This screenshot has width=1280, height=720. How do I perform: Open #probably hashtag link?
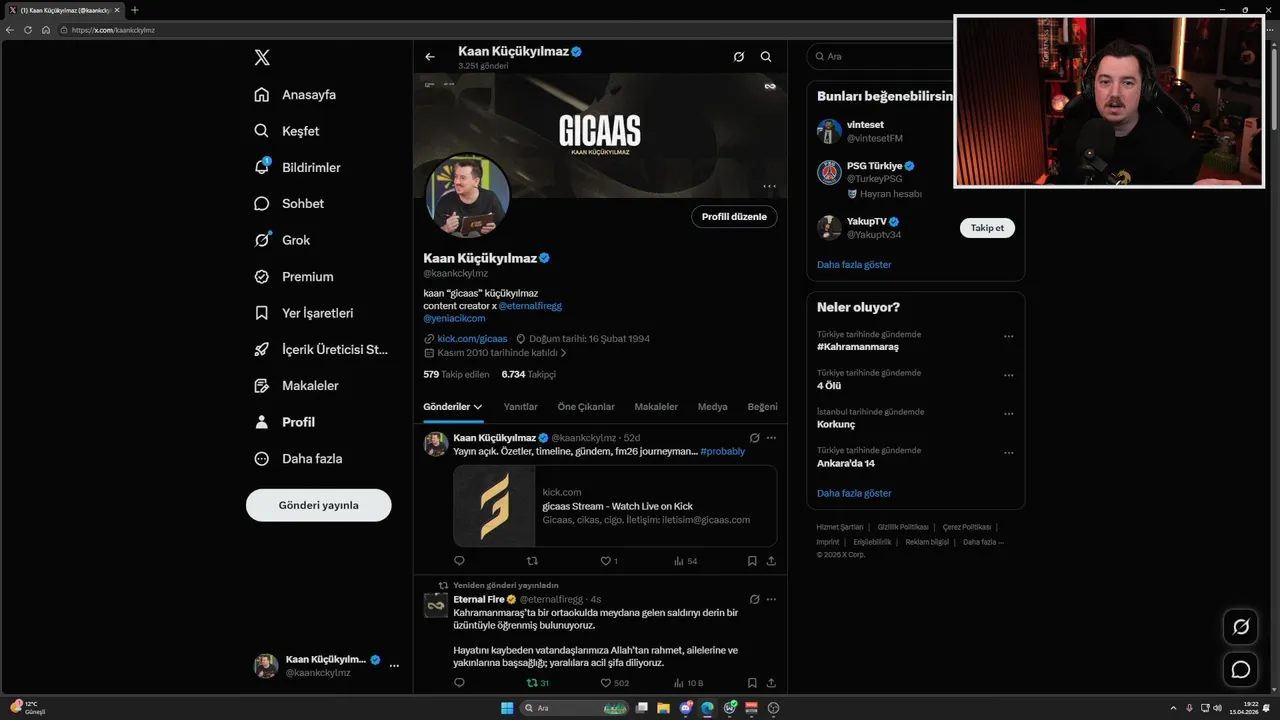coord(723,451)
